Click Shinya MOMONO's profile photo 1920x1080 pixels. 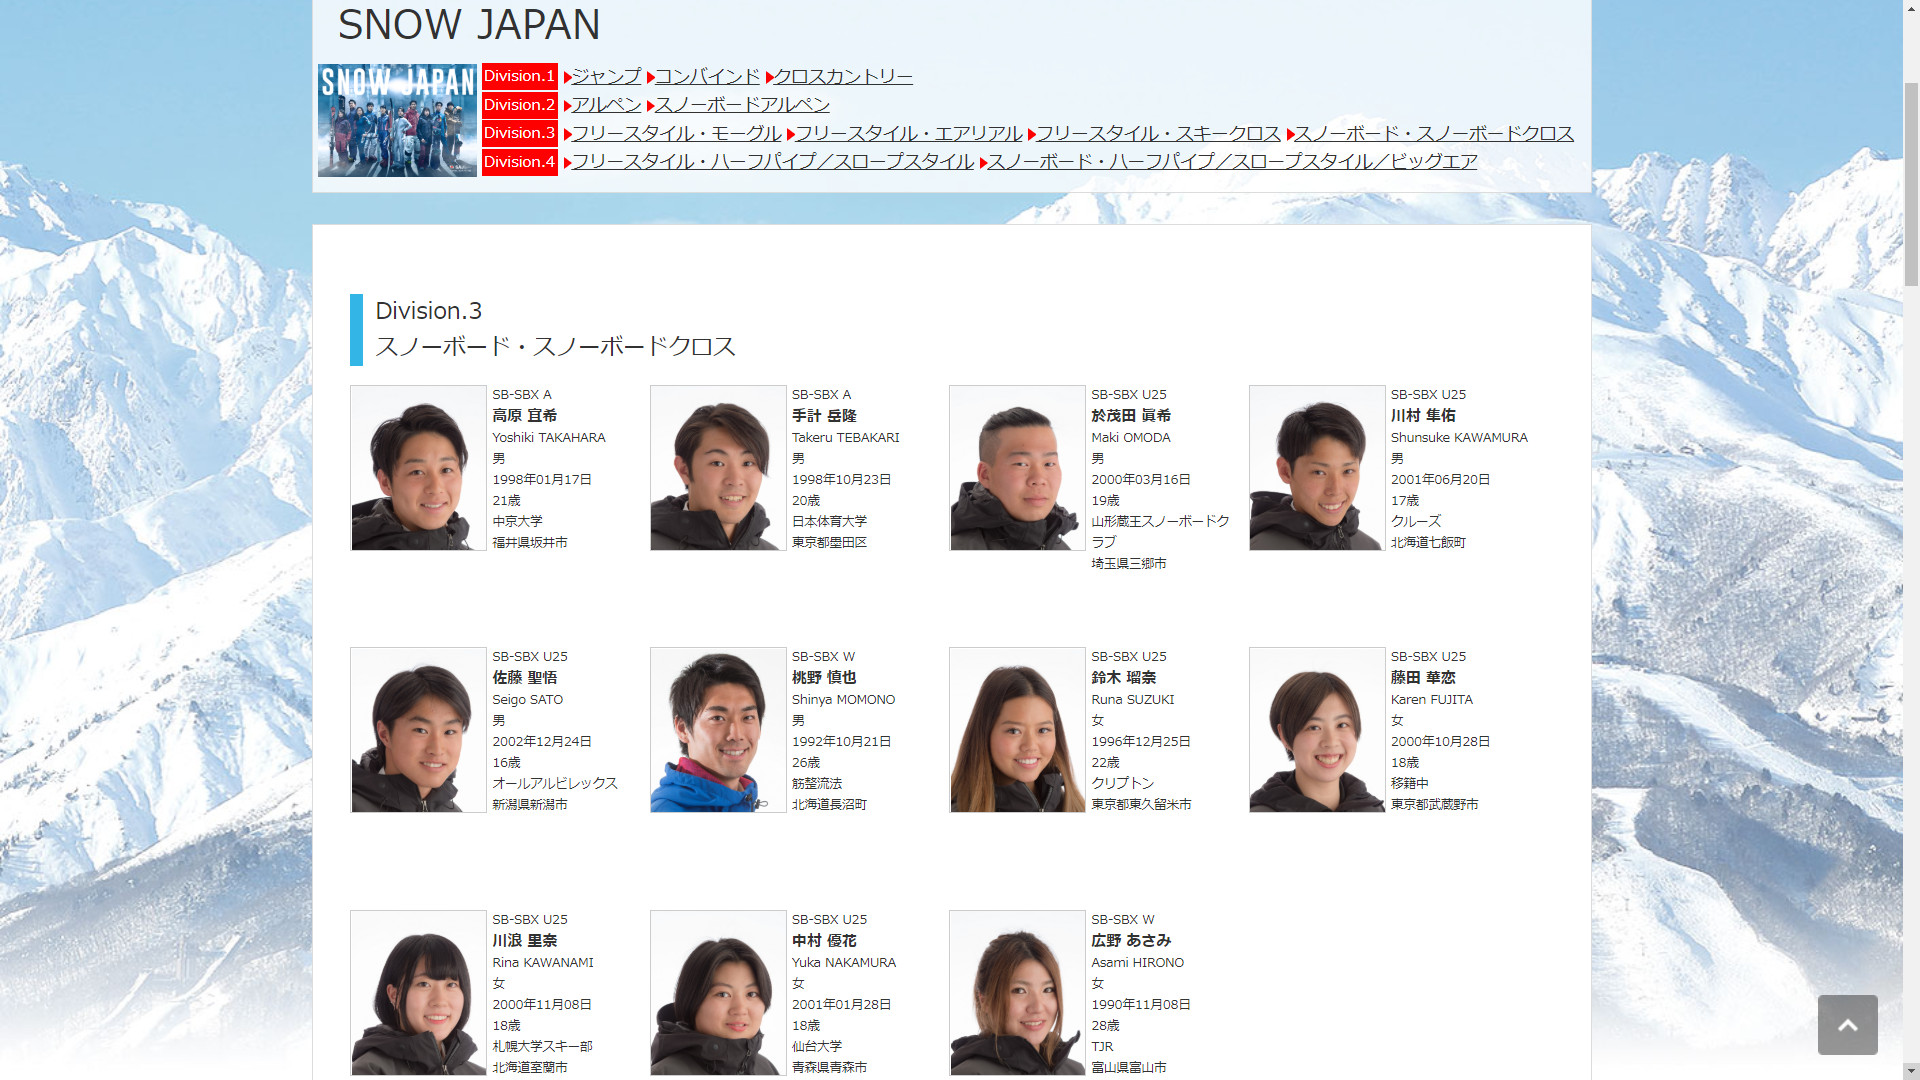(718, 730)
